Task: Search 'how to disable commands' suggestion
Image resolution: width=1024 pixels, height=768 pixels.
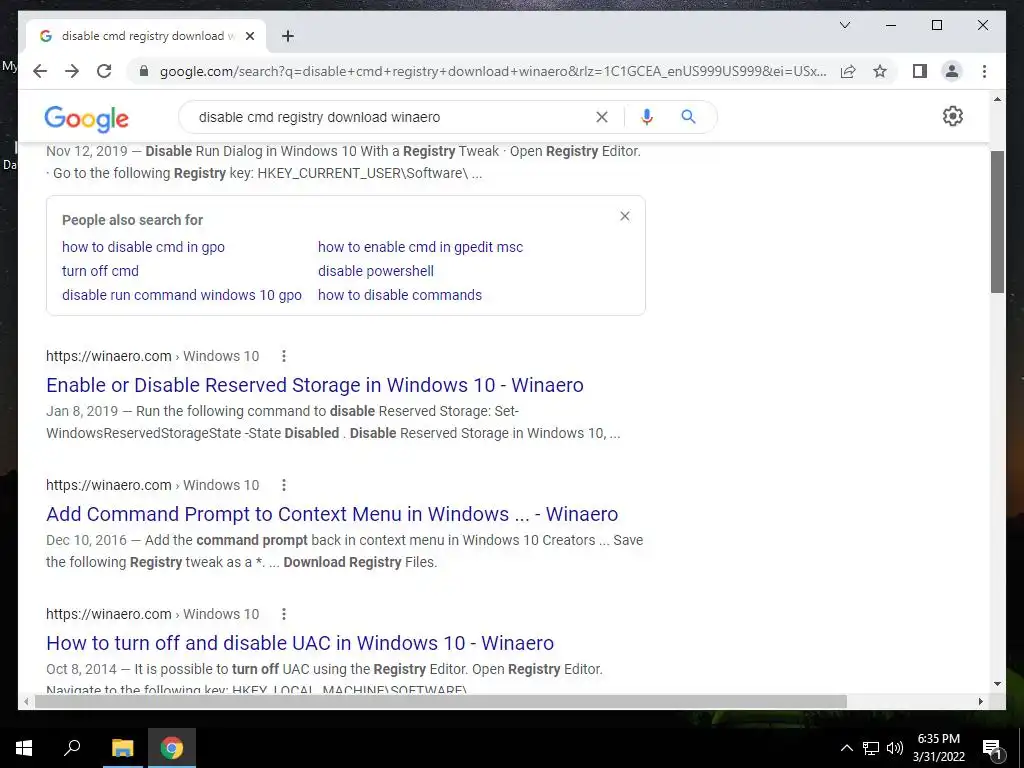Action: pos(400,295)
